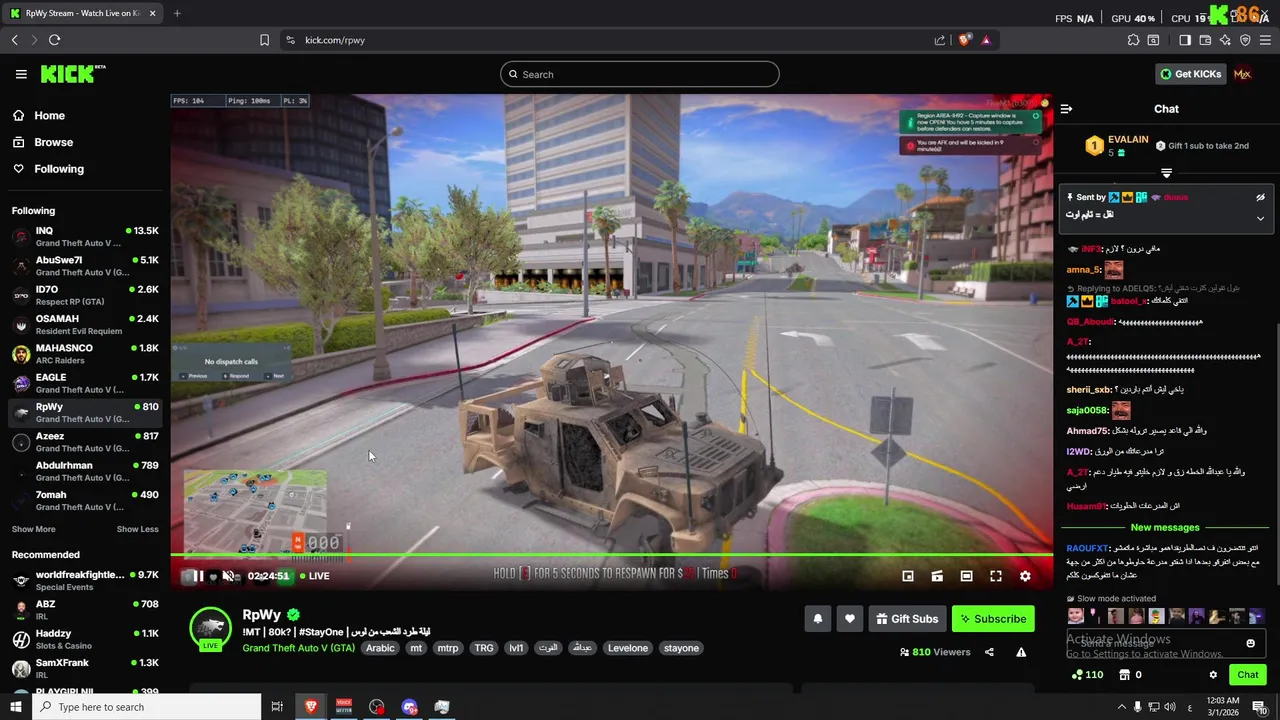Share the stream via the share icon
Screen dimensions: 1280x720
[x=989, y=652]
